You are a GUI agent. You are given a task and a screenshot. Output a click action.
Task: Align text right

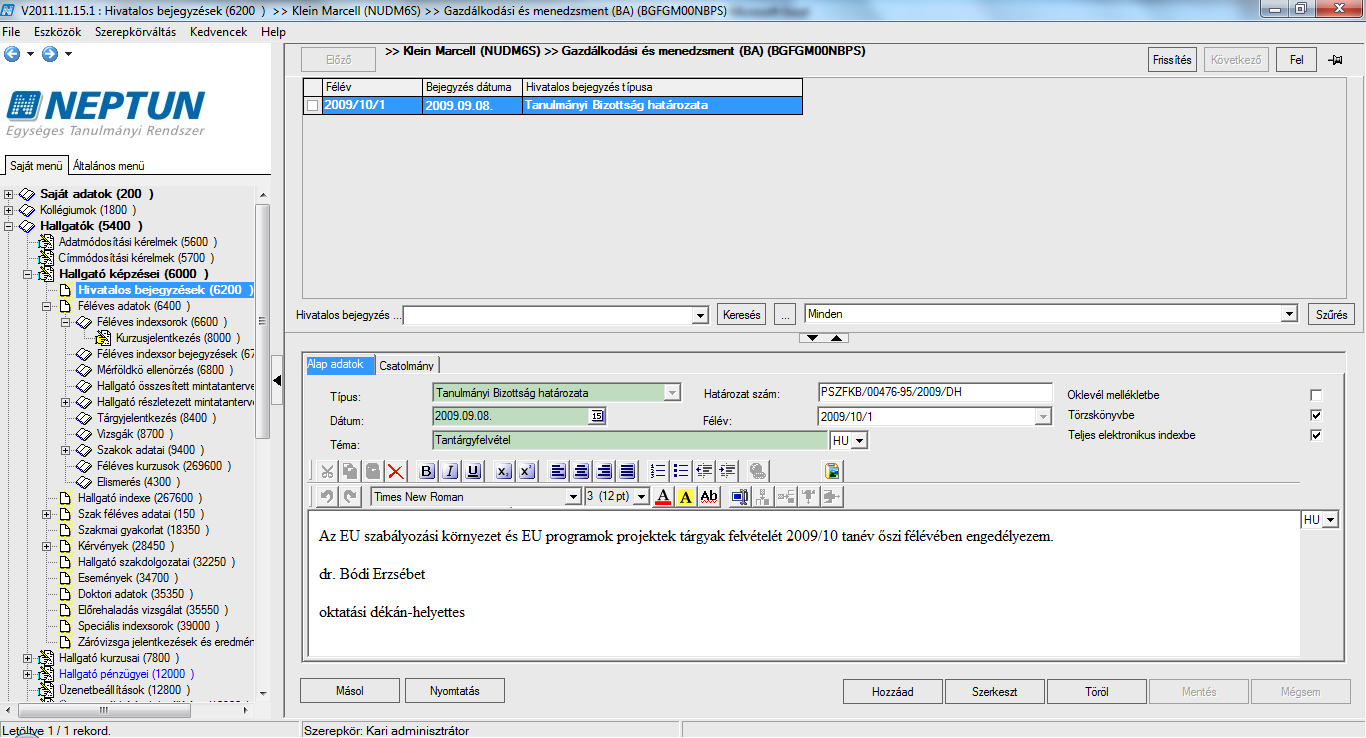604,471
